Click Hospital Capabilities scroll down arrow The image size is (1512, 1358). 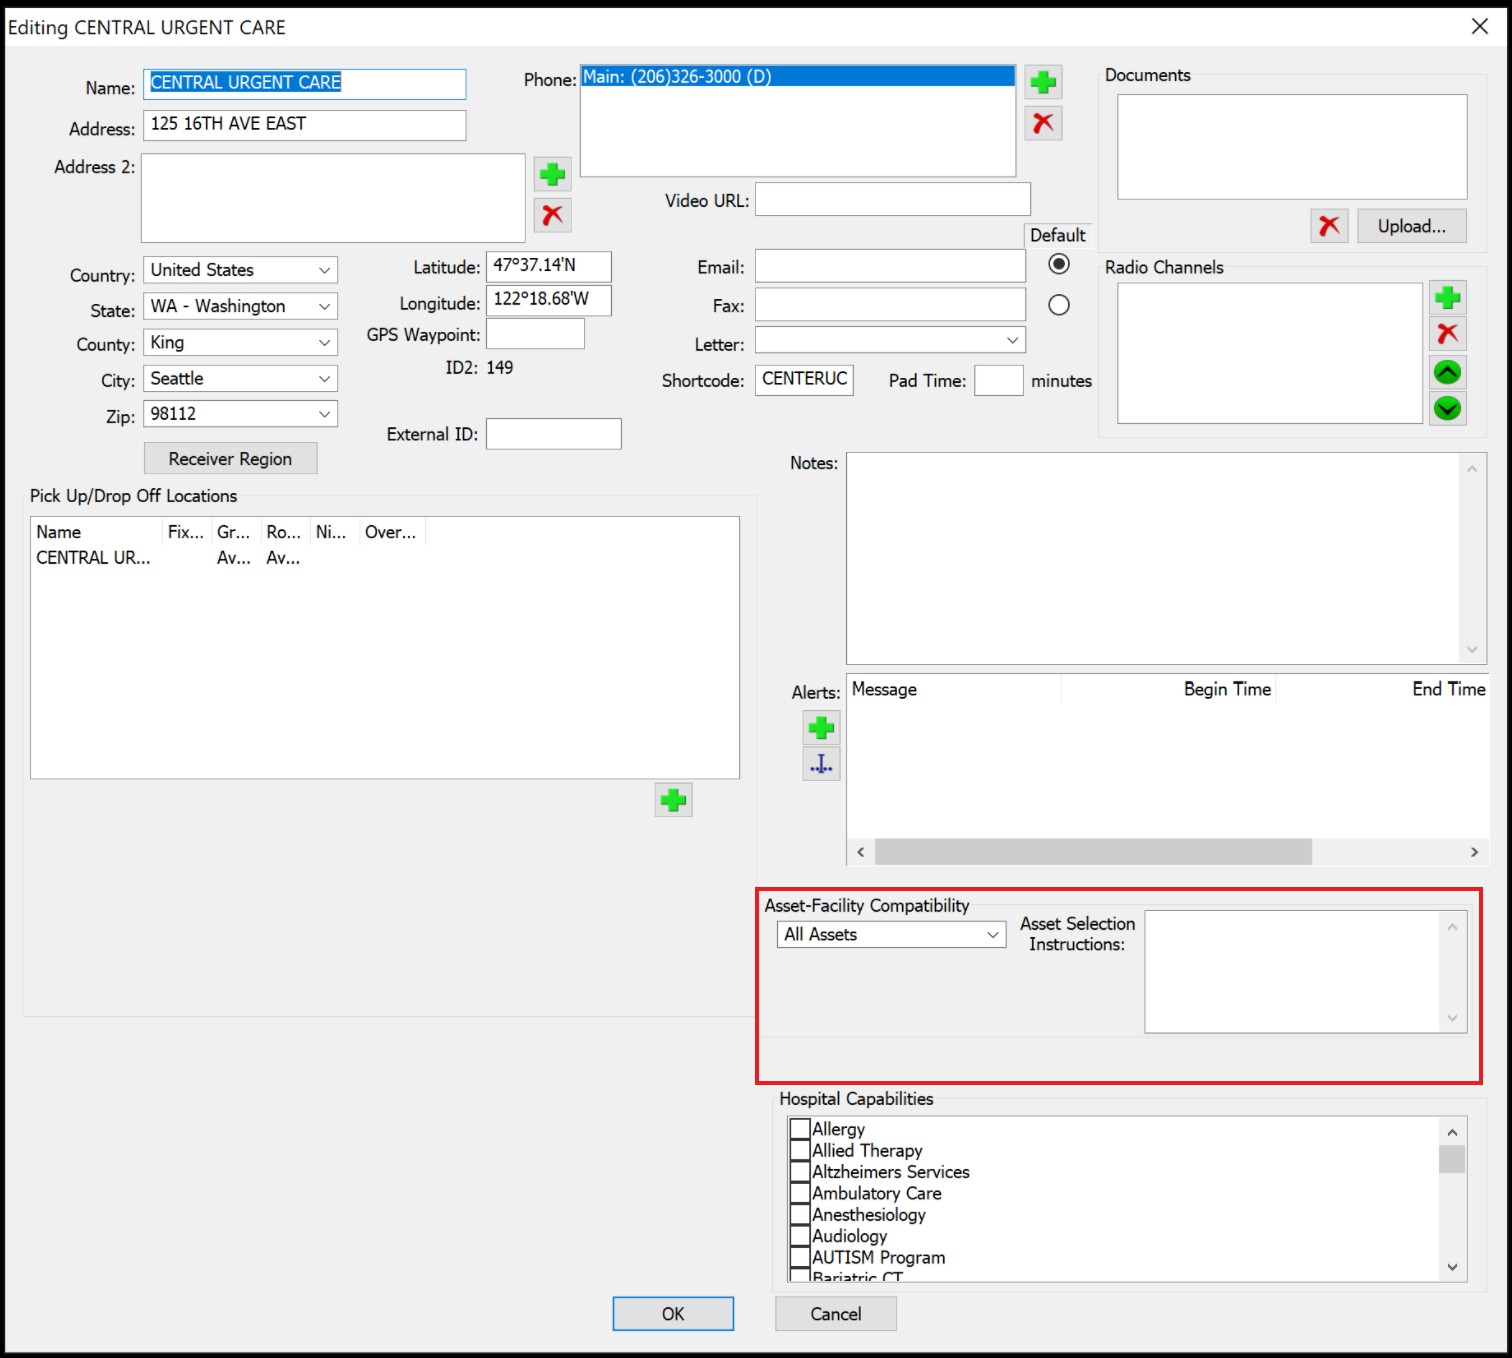point(1452,1267)
